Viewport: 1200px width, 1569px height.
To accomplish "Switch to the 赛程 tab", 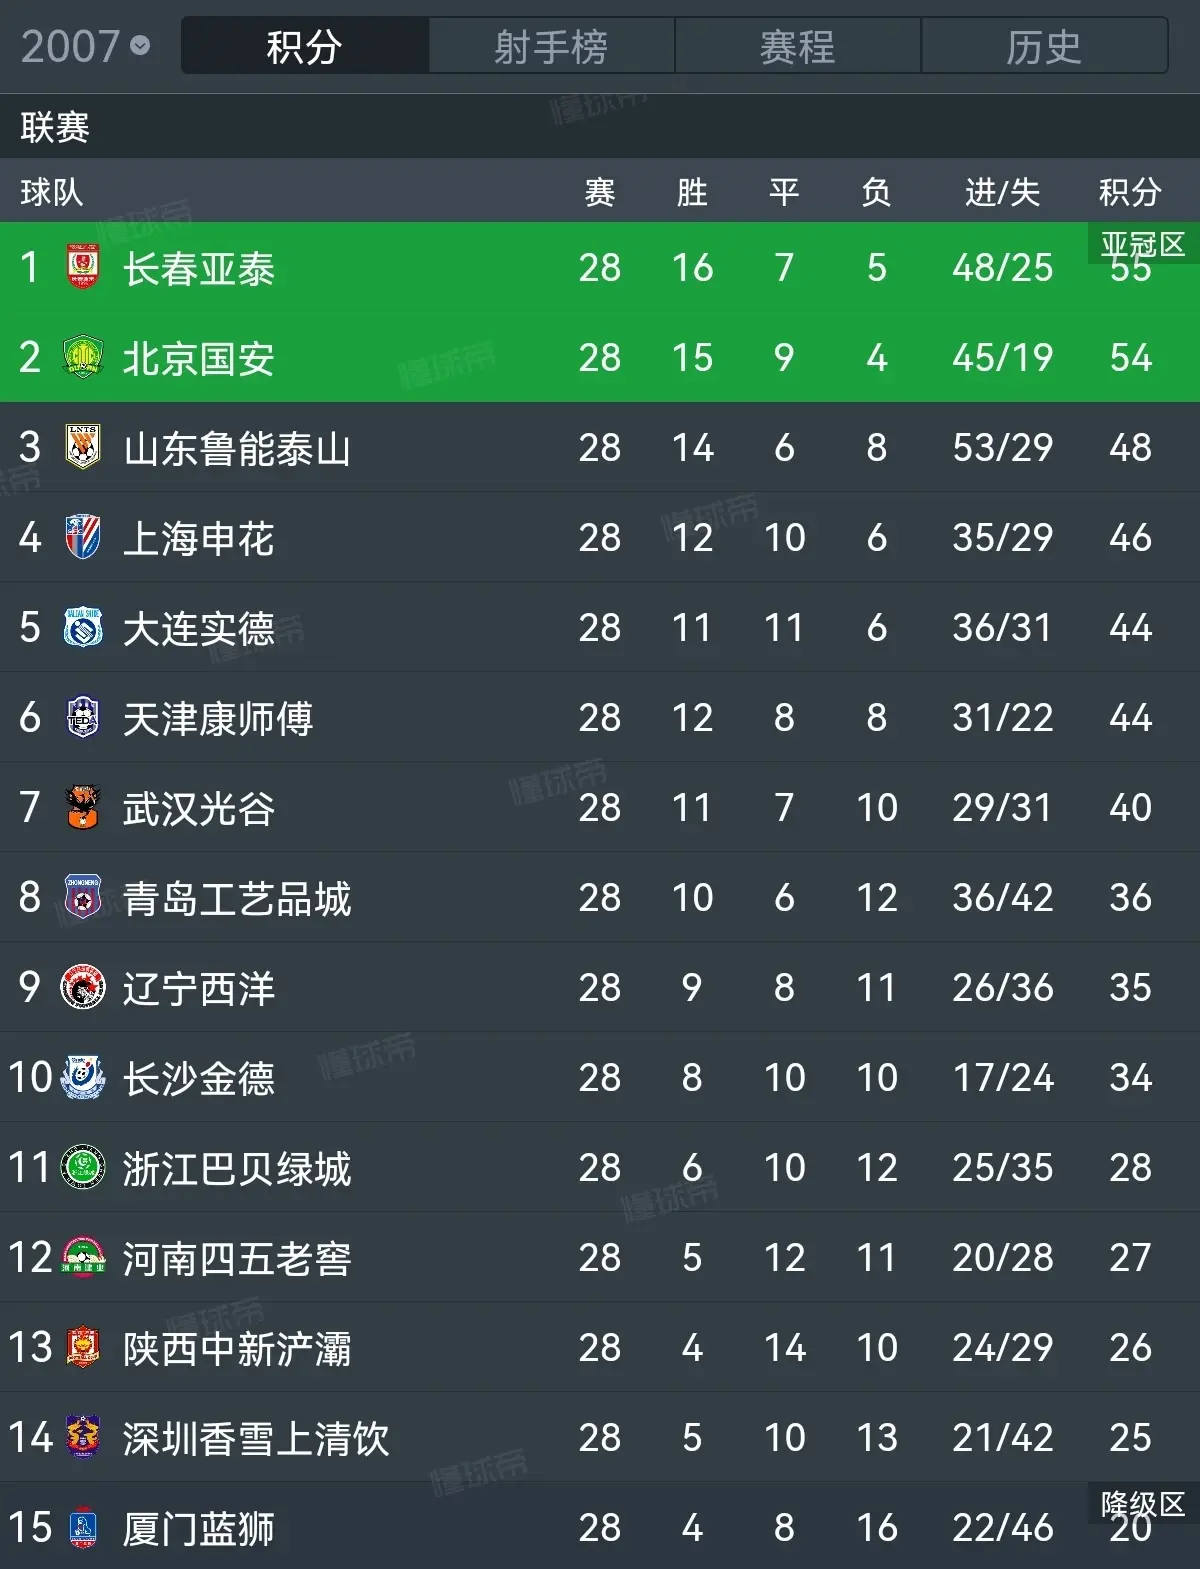I will click(x=797, y=46).
